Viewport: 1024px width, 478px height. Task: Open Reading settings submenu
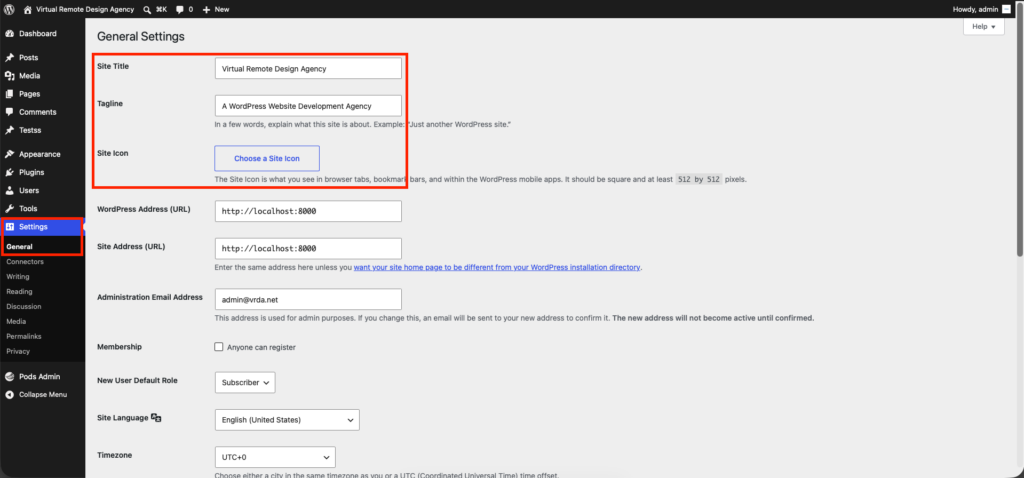coord(19,291)
